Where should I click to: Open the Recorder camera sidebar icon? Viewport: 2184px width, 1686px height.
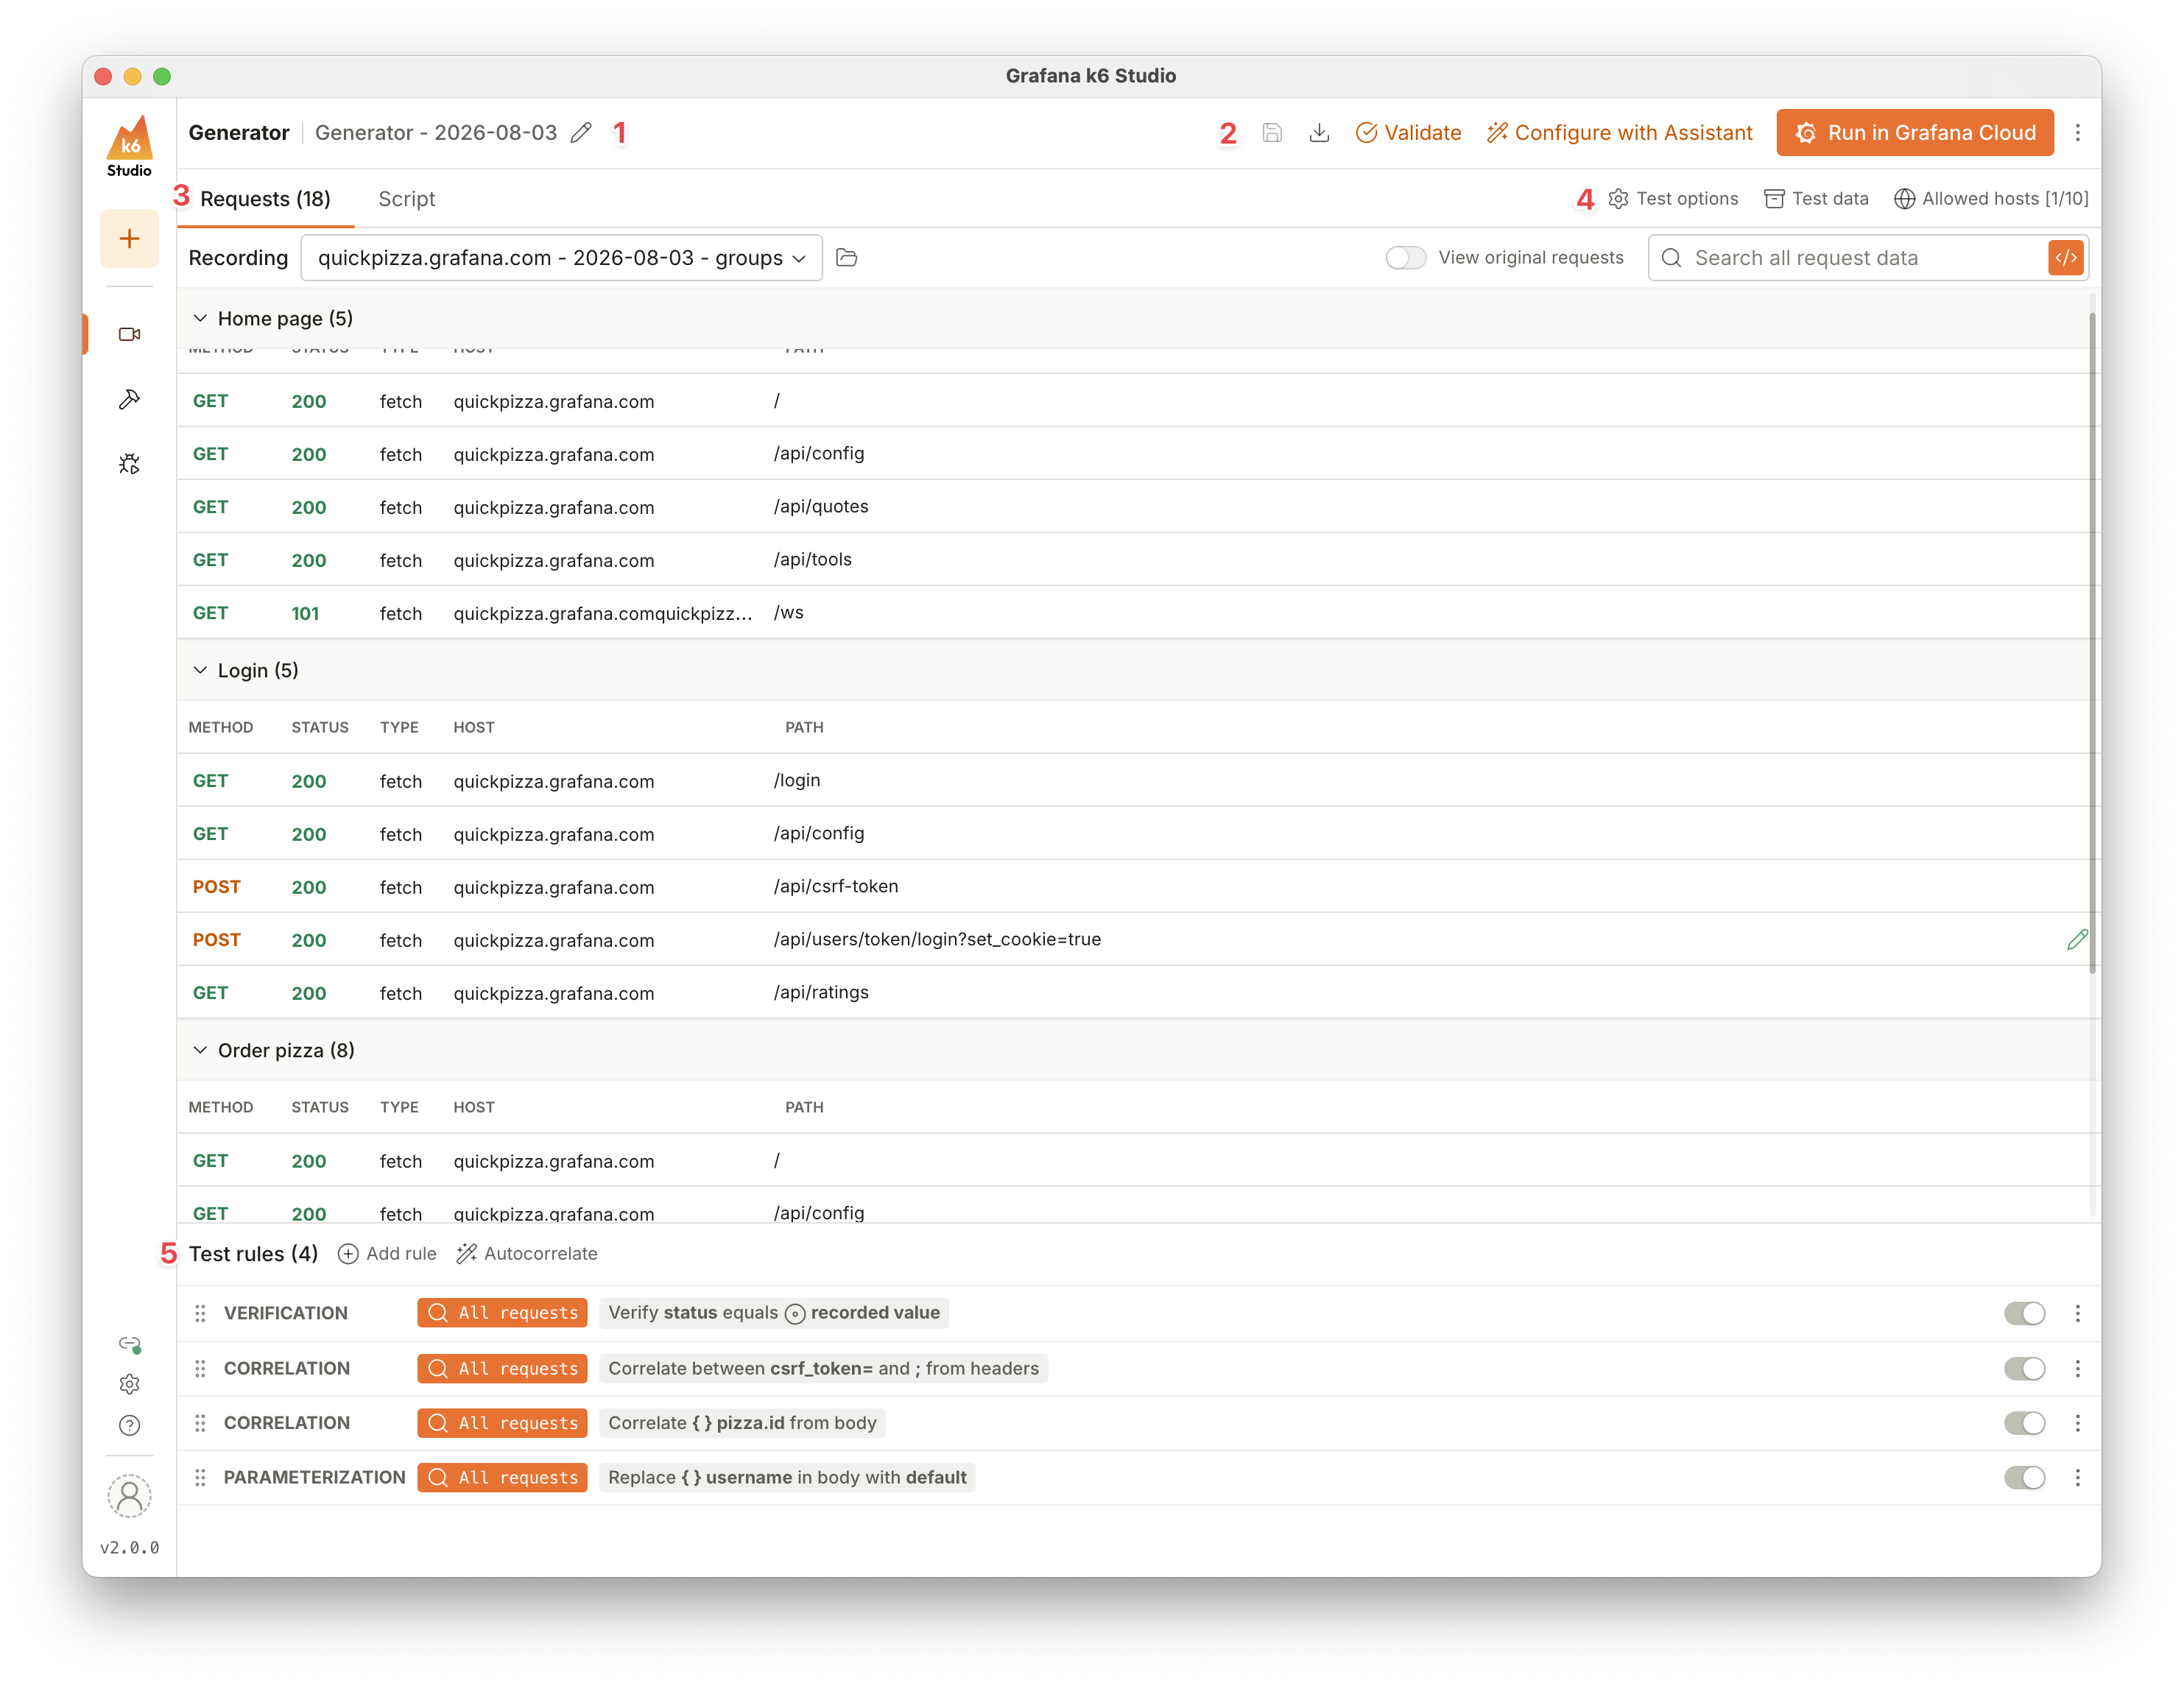[x=129, y=334]
